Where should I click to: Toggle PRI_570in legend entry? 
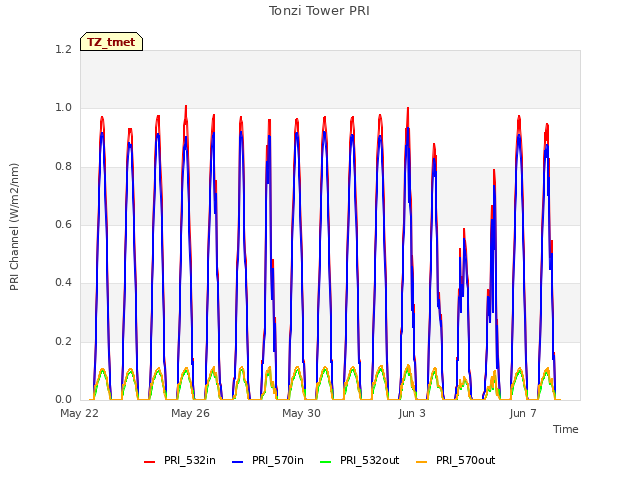pyautogui.click(x=268, y=460)
